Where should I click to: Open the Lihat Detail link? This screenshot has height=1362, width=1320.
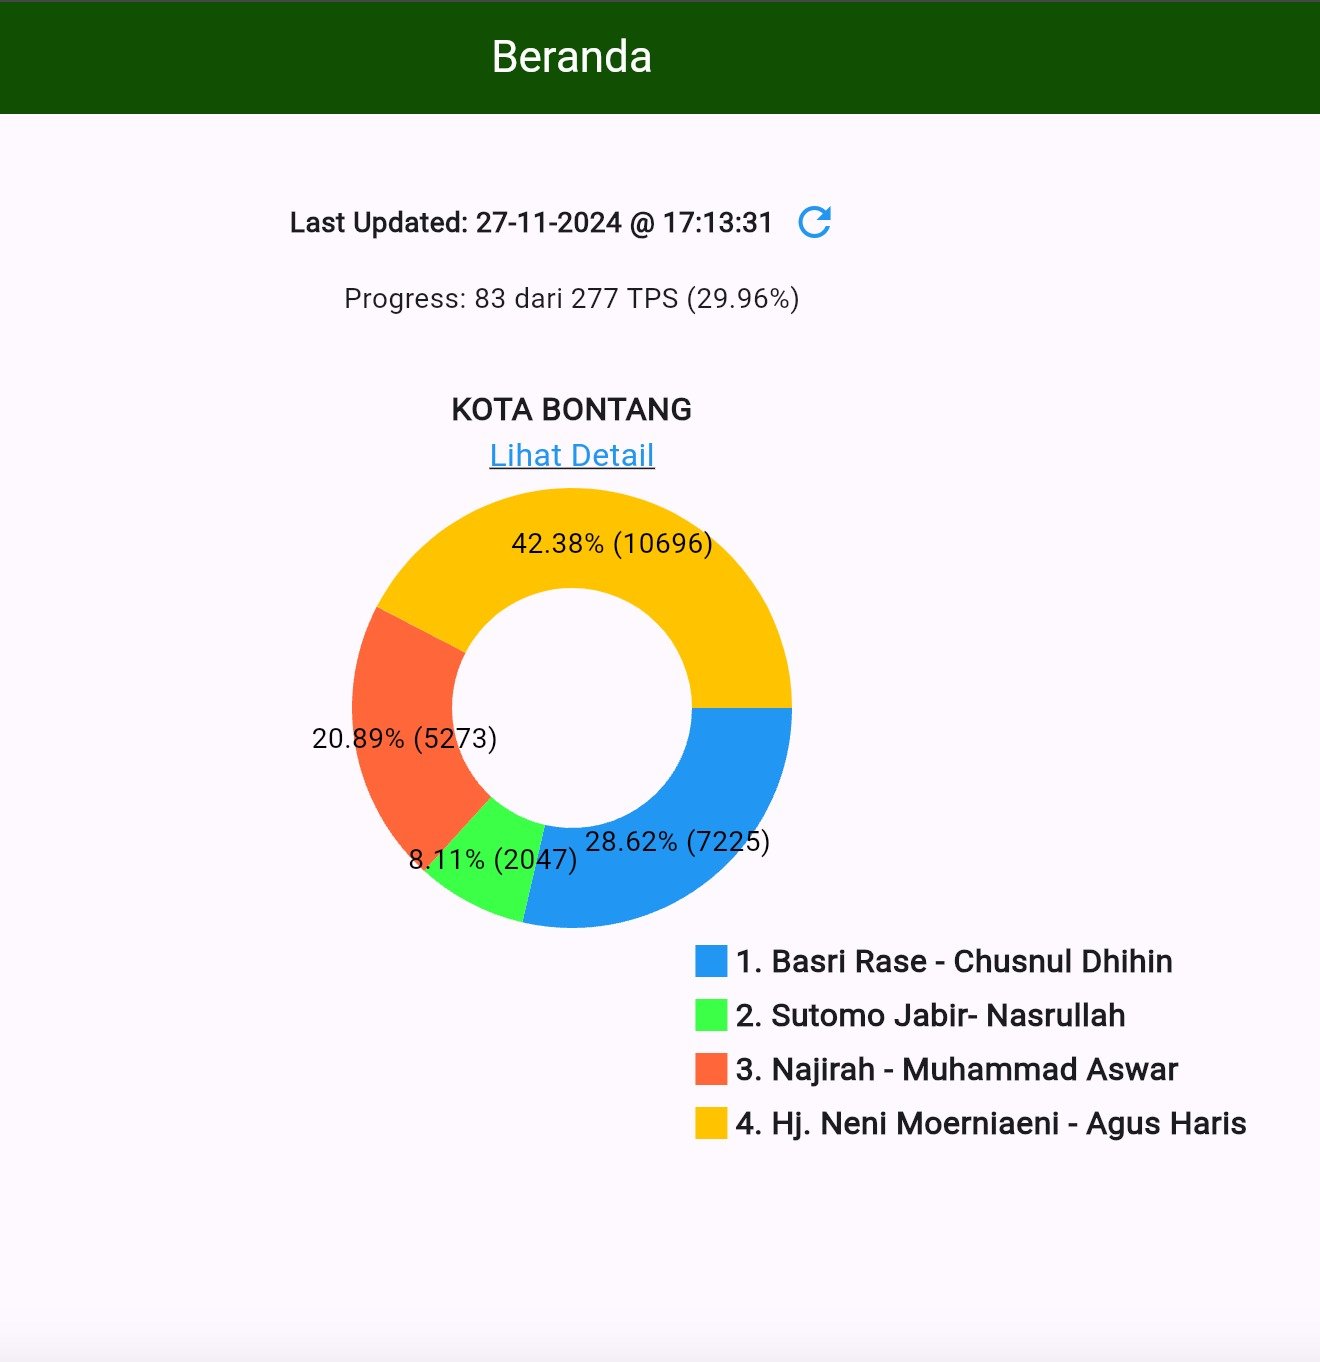[x=572, y=456]
